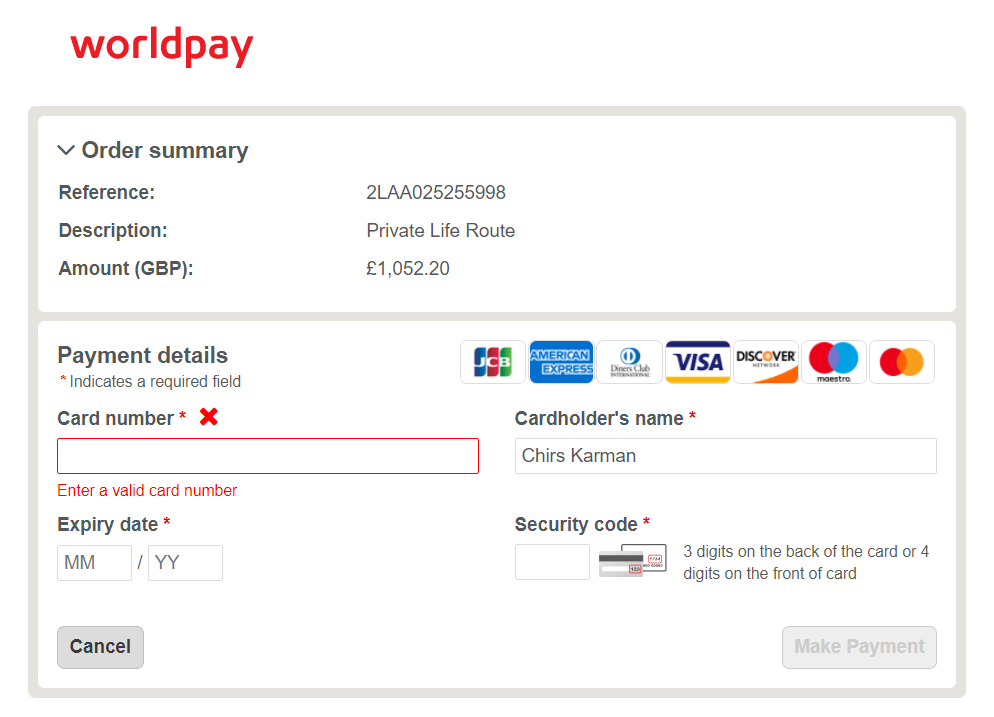Screen dimensions: 994x717
Task: Choose the Diners Club card icon
Action: tap(629, 362)
